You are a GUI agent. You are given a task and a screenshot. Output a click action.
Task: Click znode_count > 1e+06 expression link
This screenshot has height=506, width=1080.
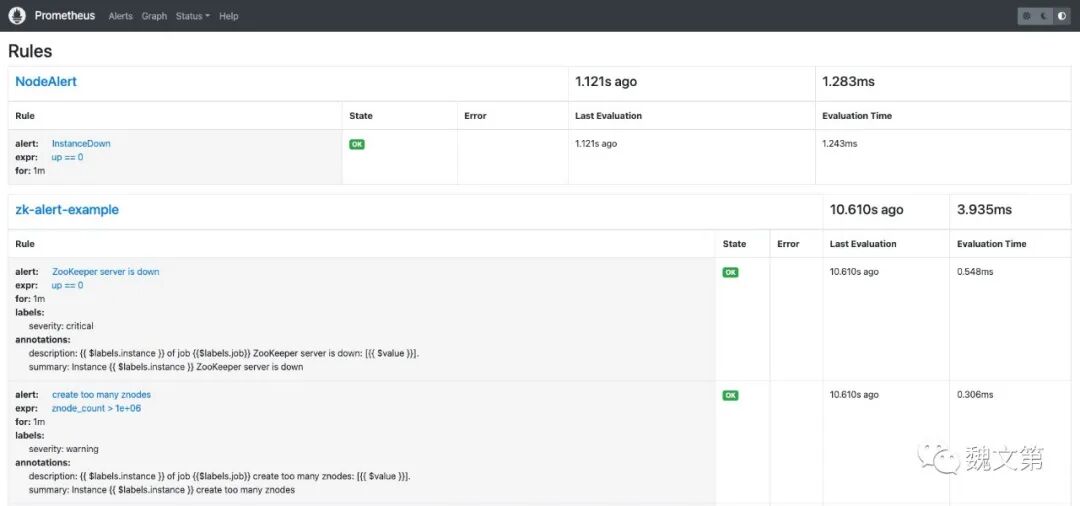96,408
